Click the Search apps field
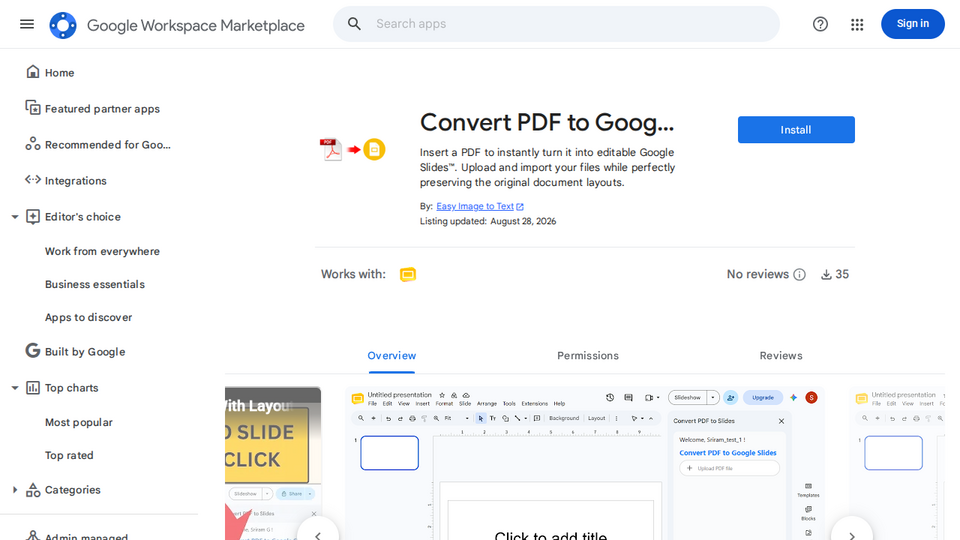Screen dimensions: 960x540 coord(556,24)
